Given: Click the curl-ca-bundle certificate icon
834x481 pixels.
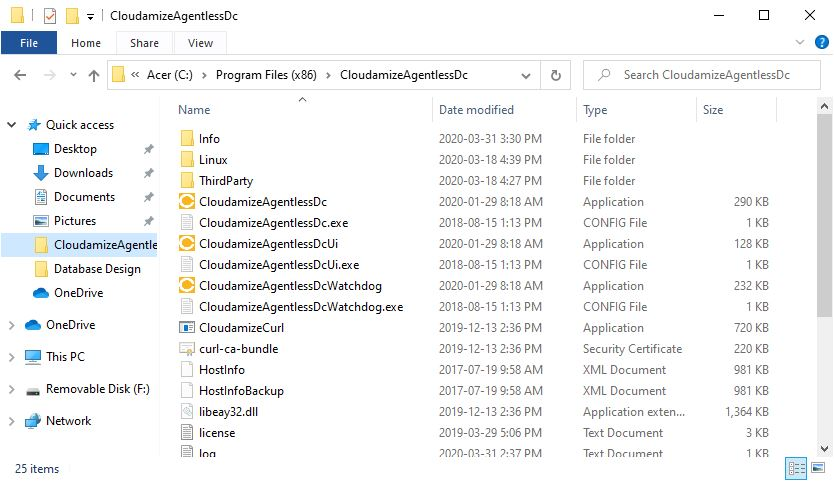Looking at the screenshot, I should click(186, 349).
